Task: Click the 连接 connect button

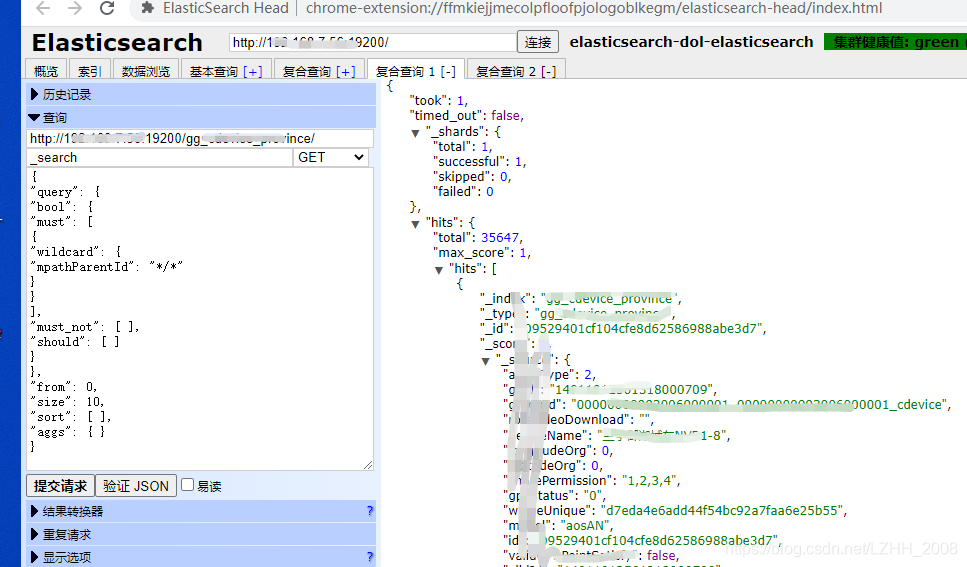Action: 538,42
